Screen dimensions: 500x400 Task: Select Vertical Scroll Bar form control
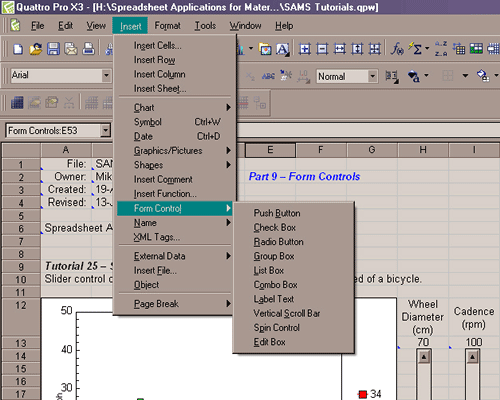(x=293, y=313)
